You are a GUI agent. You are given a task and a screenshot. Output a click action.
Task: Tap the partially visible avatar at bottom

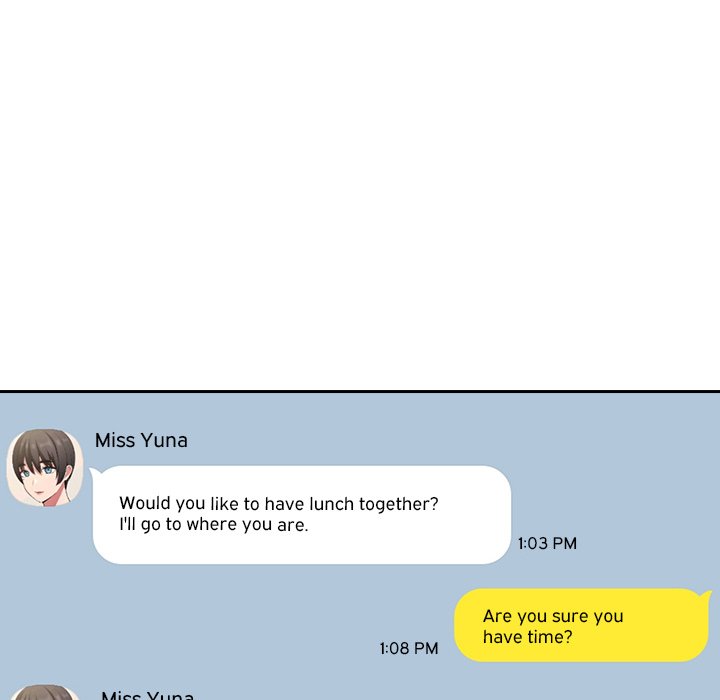pyautogui.click(x=45, y=692)
